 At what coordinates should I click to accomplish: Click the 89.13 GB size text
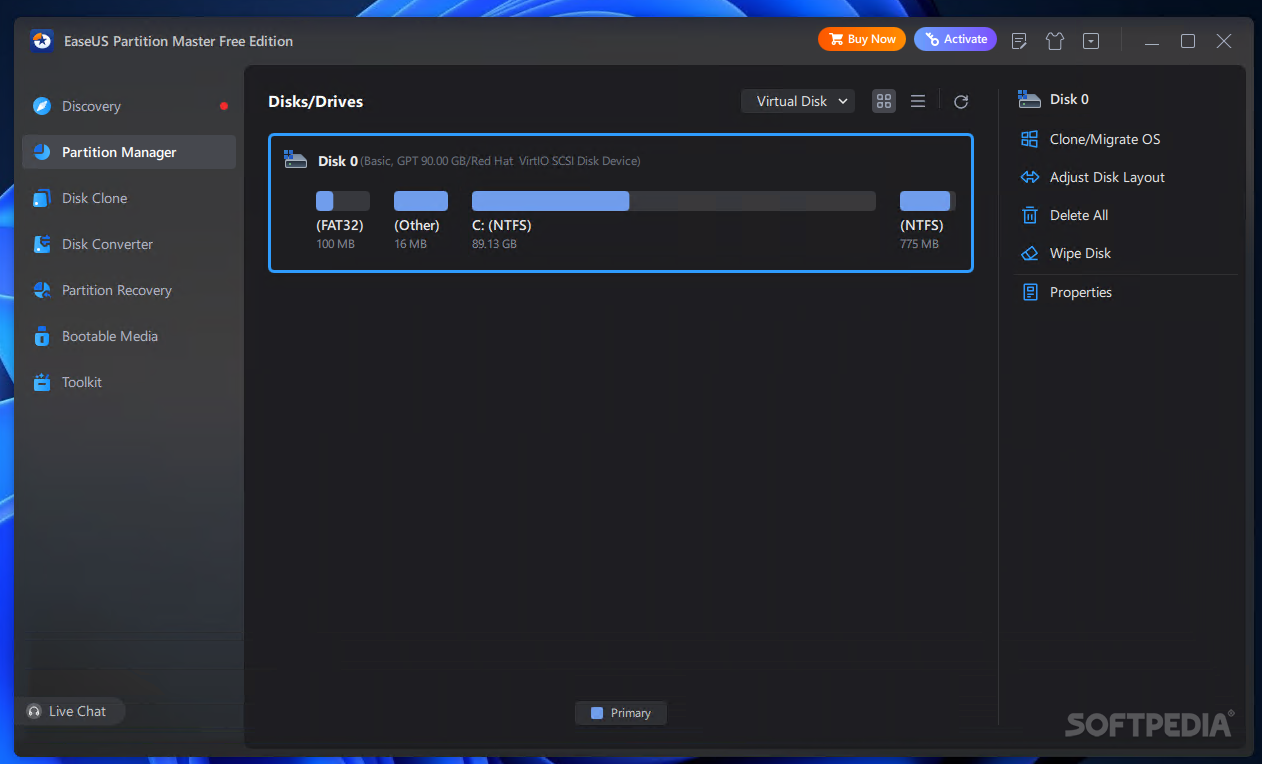pos(494,244)
